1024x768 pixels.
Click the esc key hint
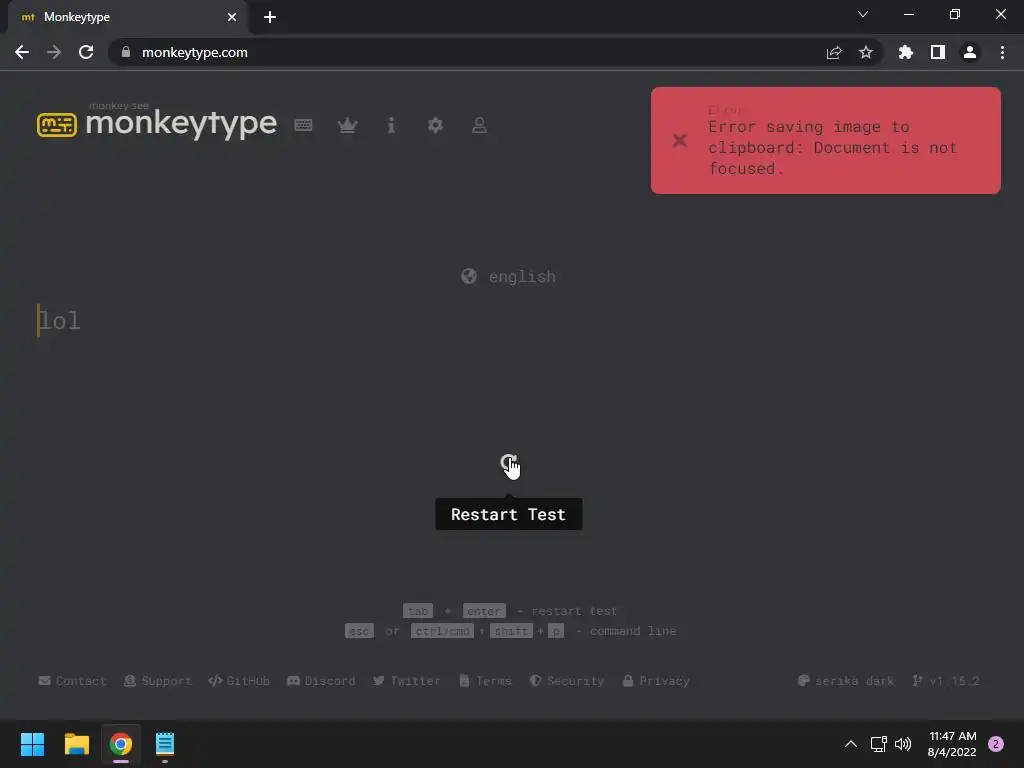coord(359,631)
